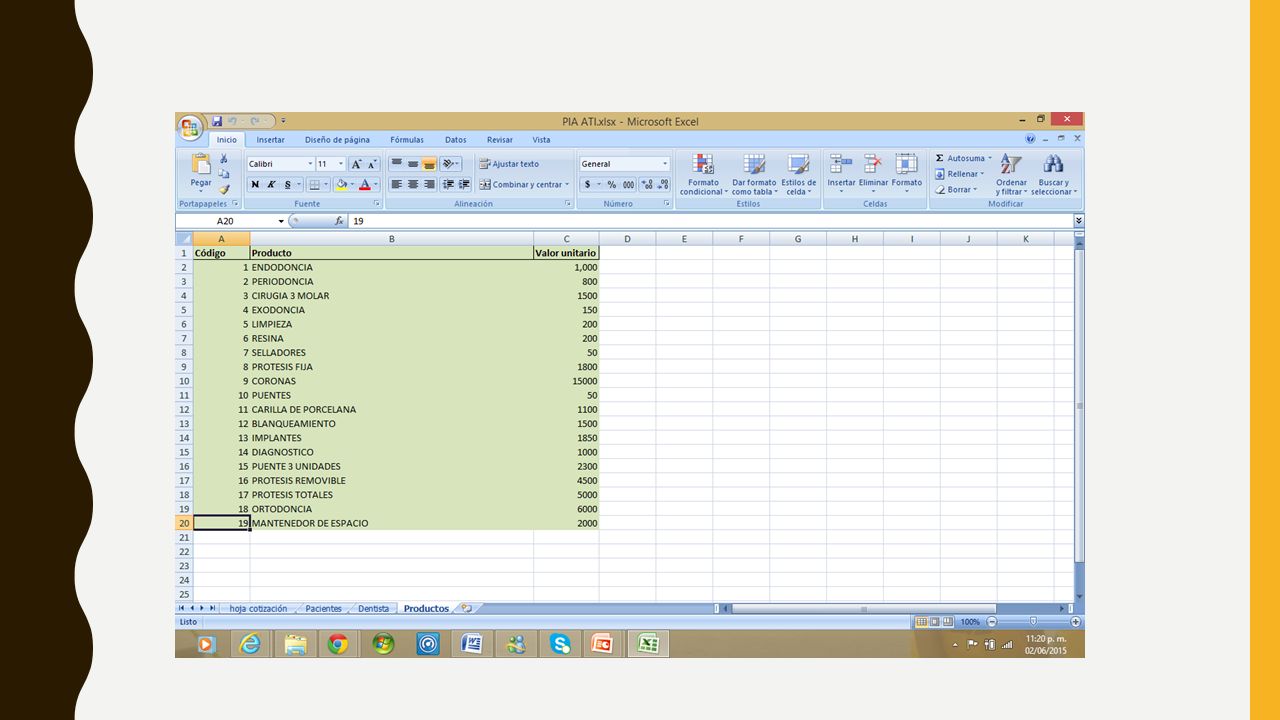Viewport: 1280px width, 720px height.
Task: Select the Format Painter brush icon
Action: [x=224, y=189]
